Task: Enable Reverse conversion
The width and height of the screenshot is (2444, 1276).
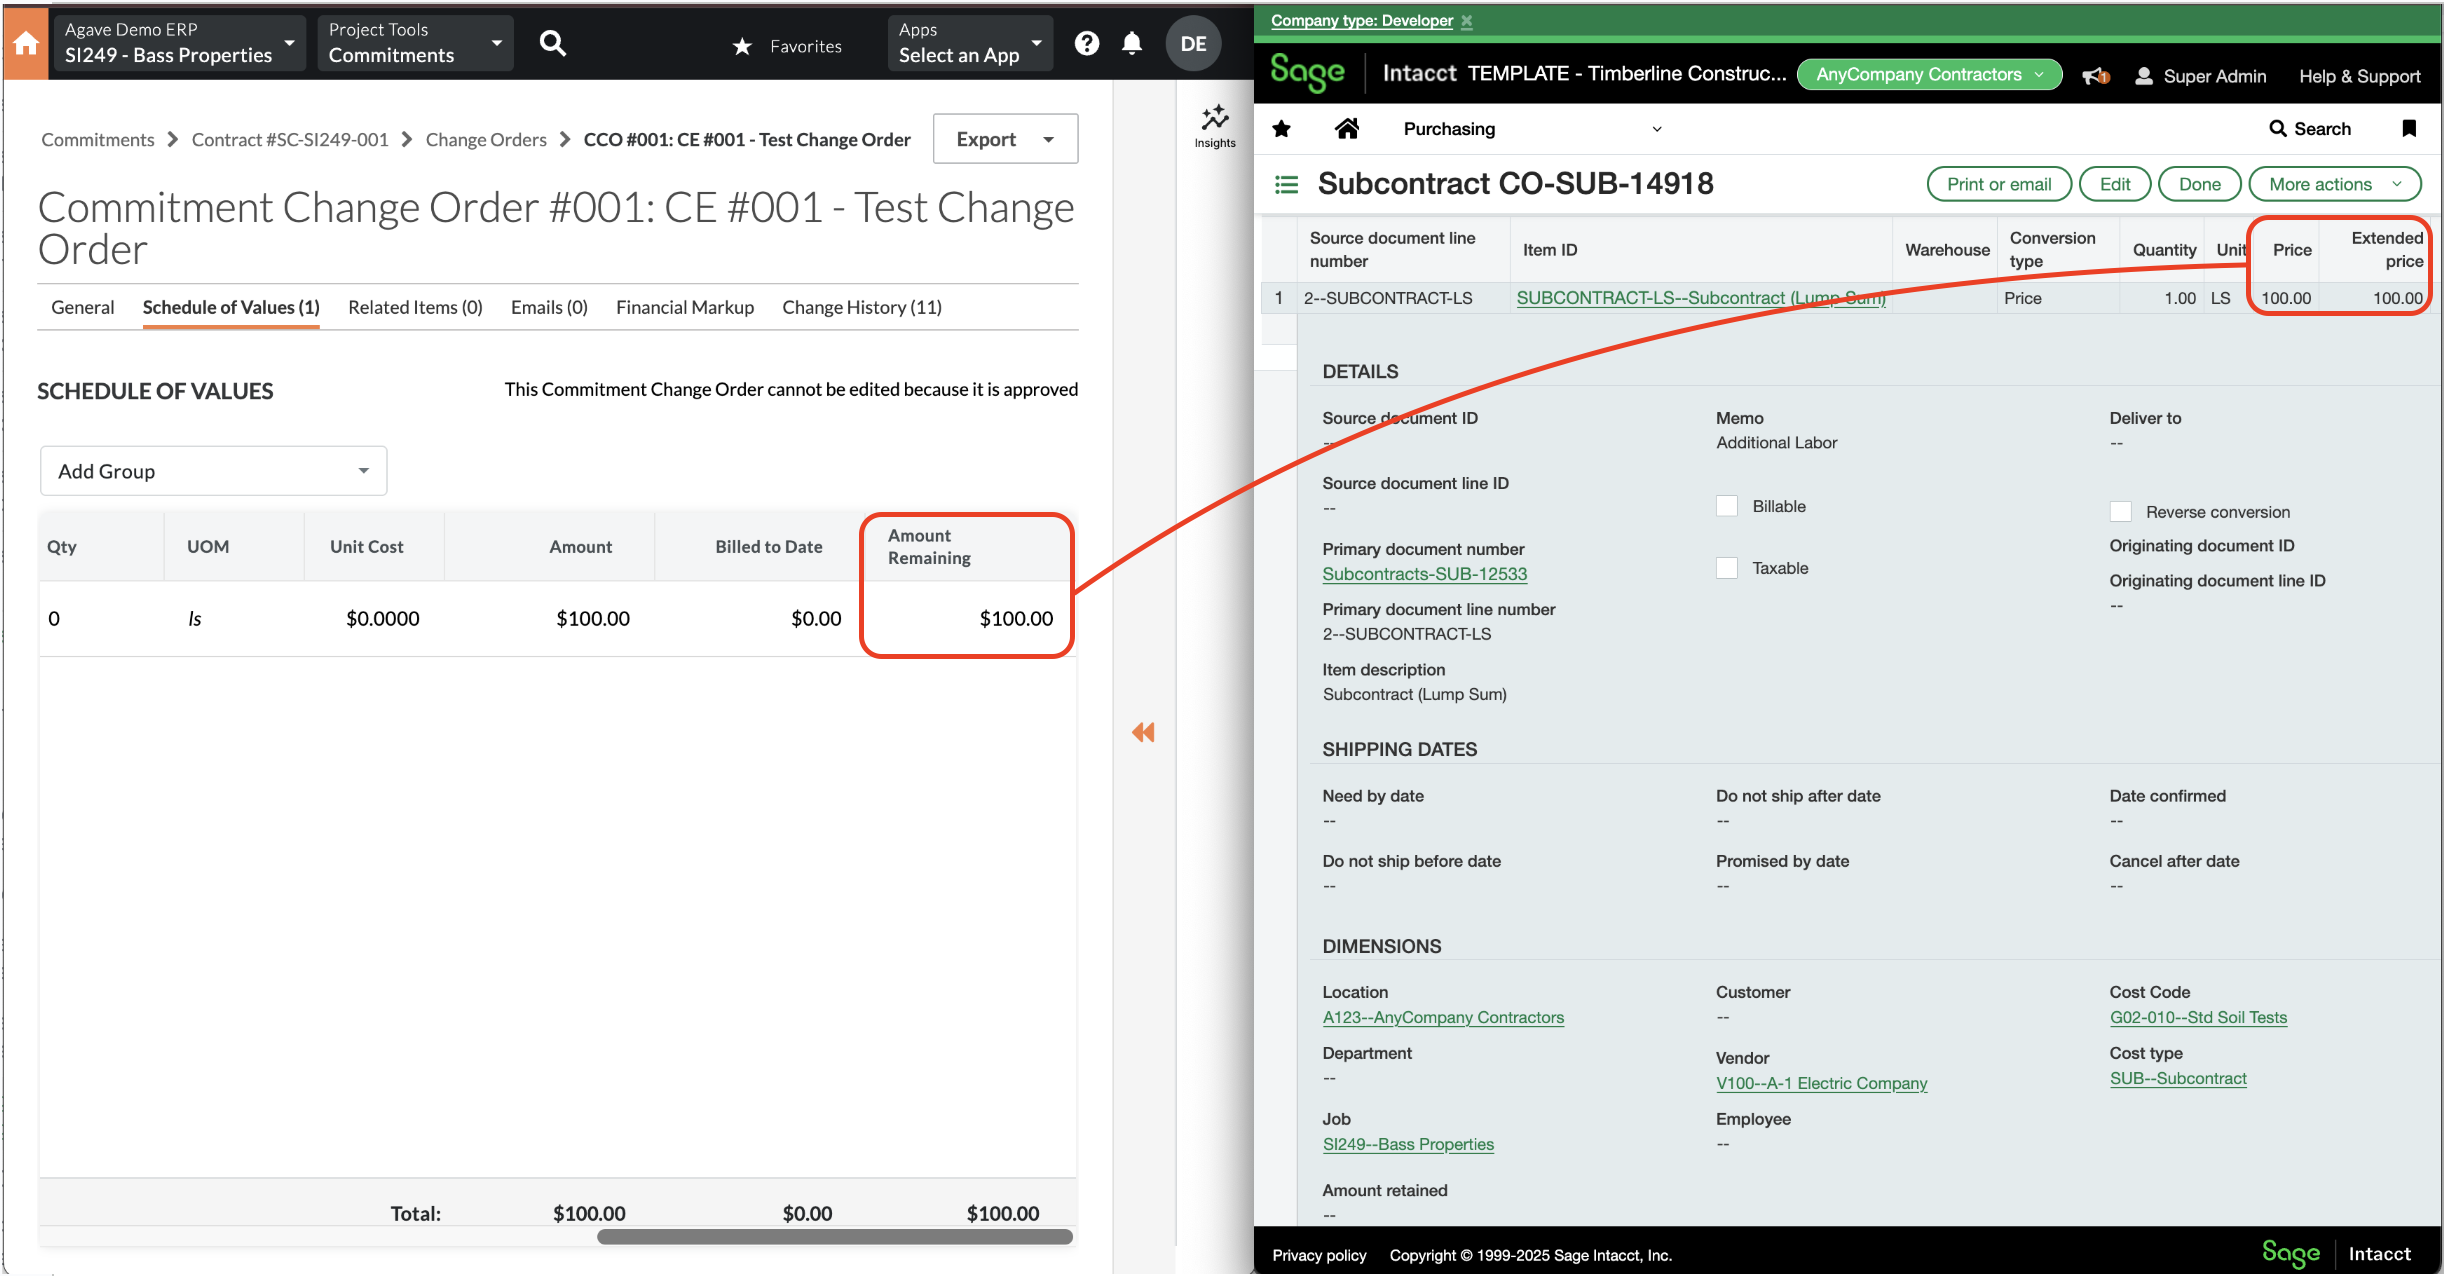Action: (2121, 511)
